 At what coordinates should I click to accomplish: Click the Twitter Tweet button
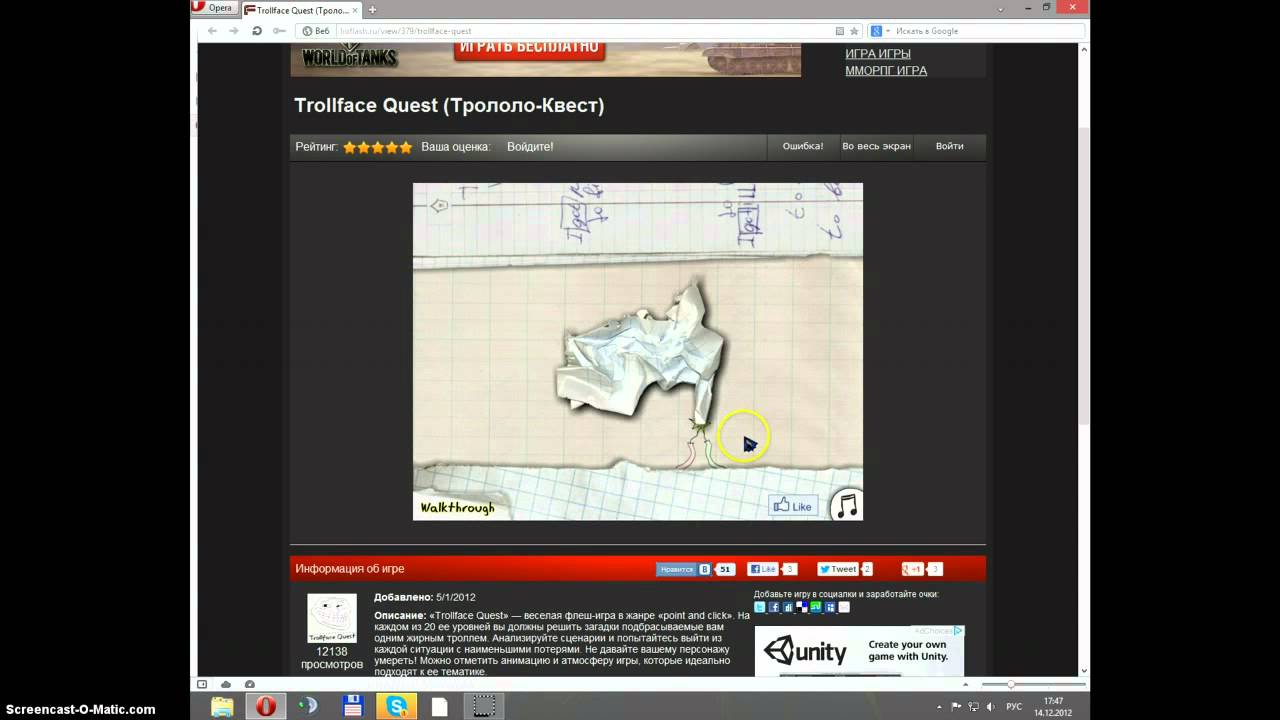[x=838, y=569]
